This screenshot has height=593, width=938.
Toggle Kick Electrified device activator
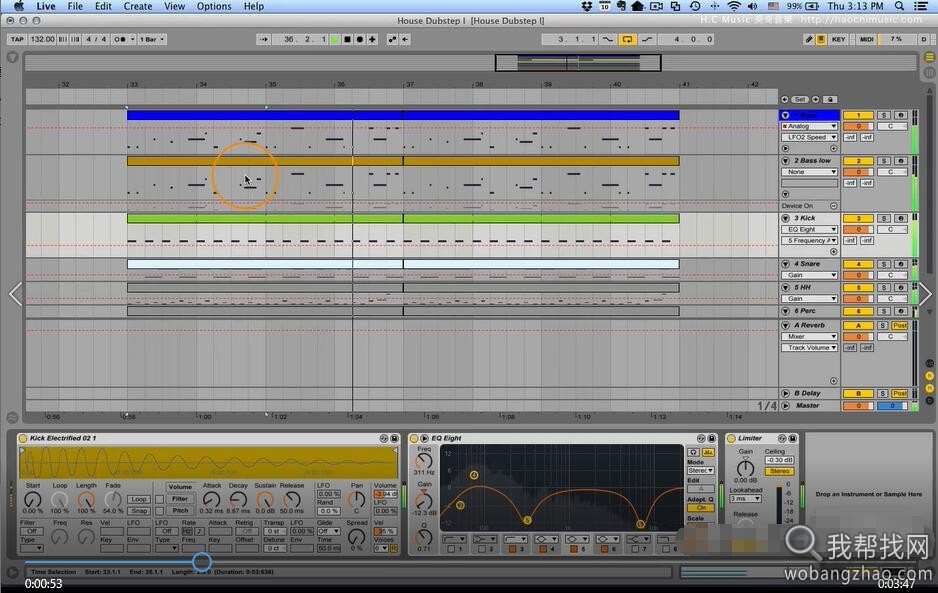[23, 439]
